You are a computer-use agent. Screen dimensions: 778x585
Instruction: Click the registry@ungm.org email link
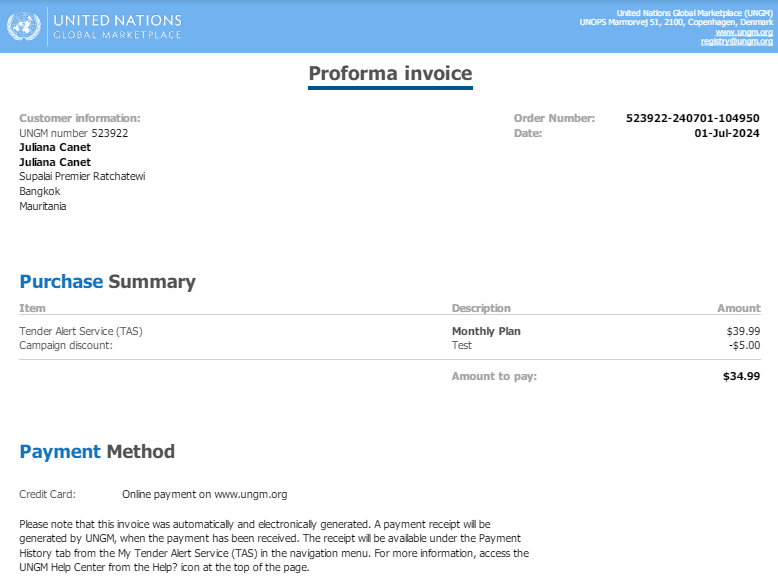pos(737,41)
